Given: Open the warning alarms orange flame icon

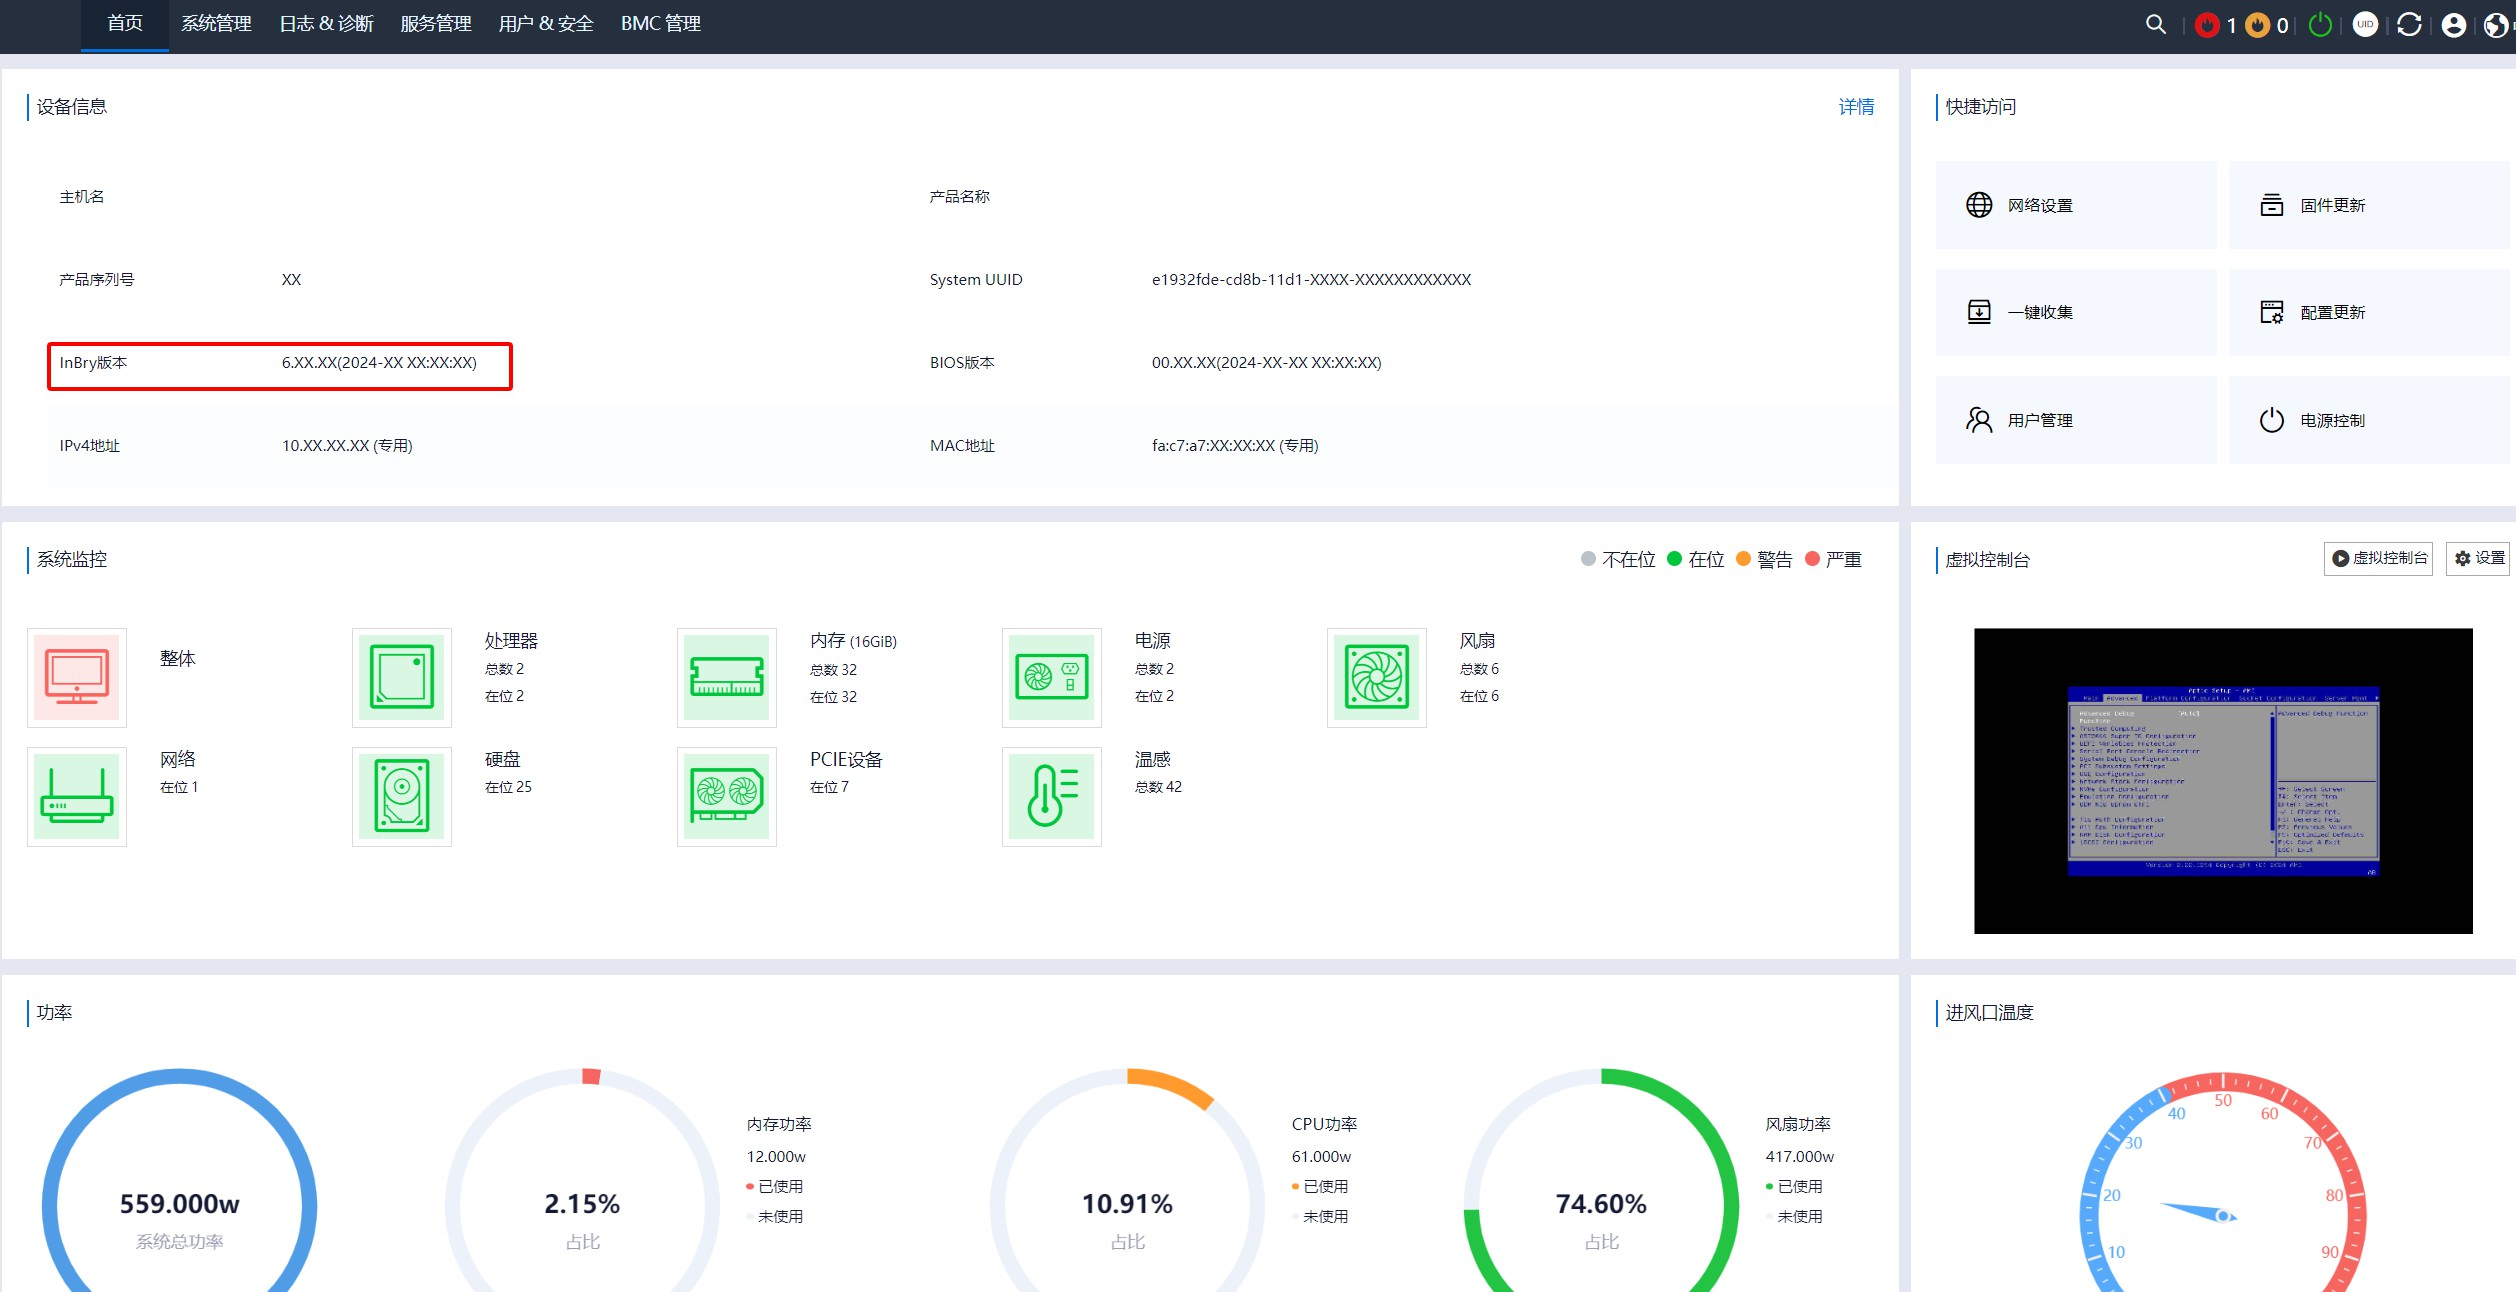Looking at the screenshot, I should click(x=2257, y=25).
